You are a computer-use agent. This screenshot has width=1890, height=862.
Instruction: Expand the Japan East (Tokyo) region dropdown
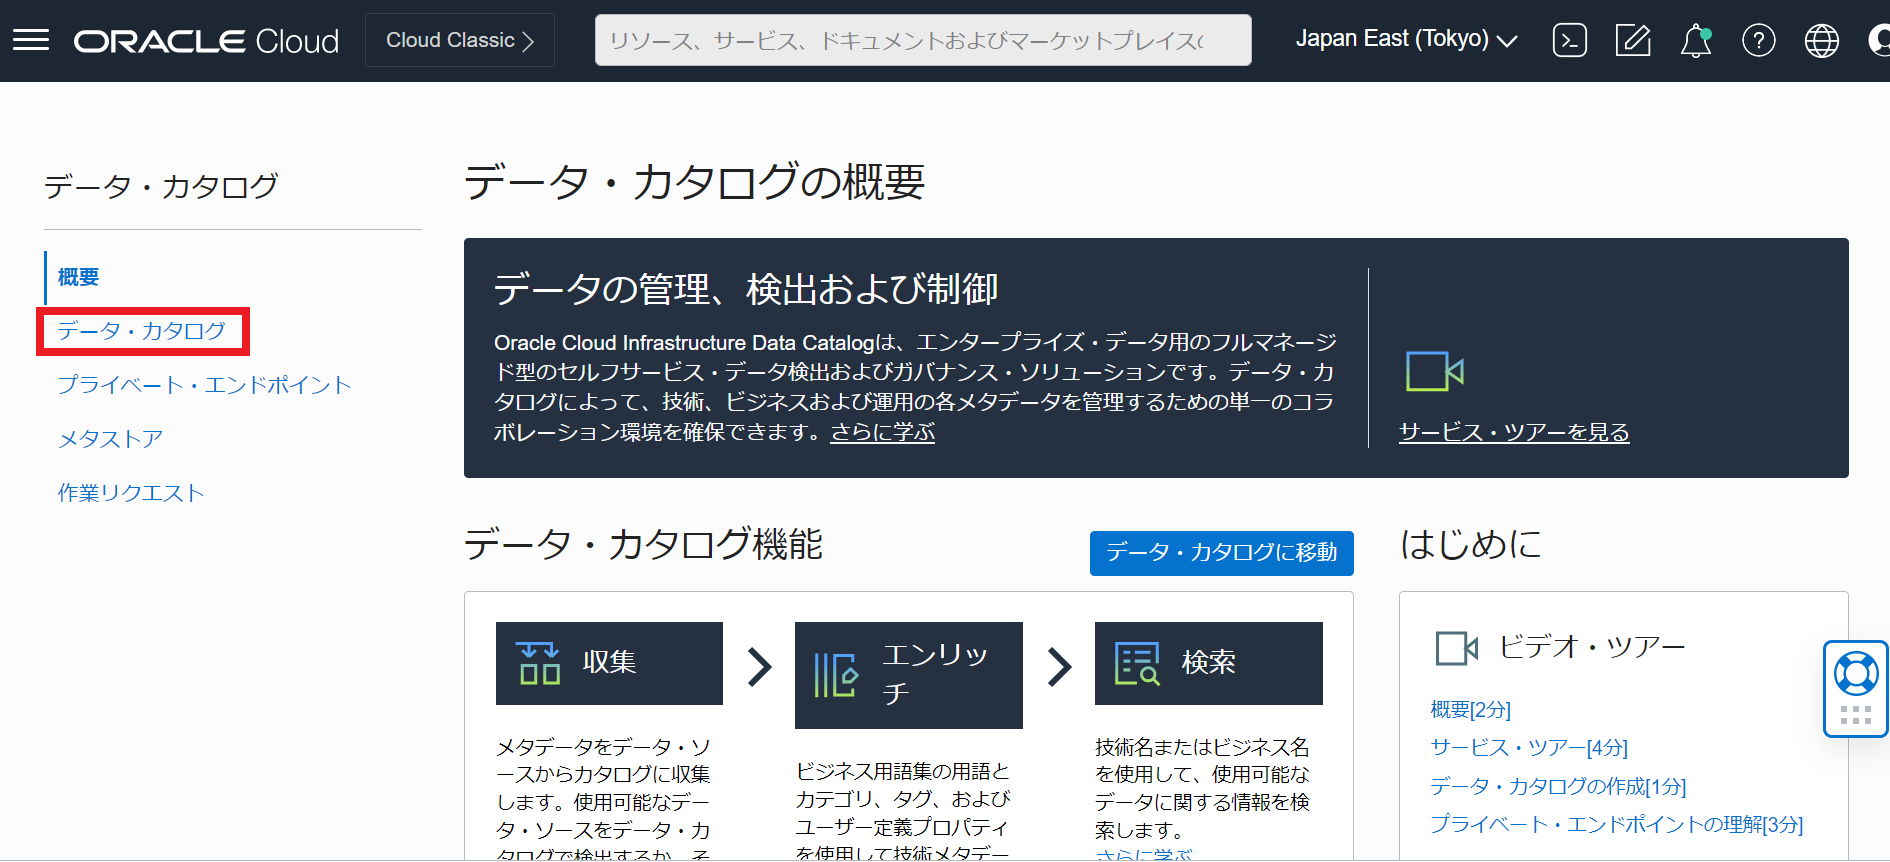(x=1406, y=40)
